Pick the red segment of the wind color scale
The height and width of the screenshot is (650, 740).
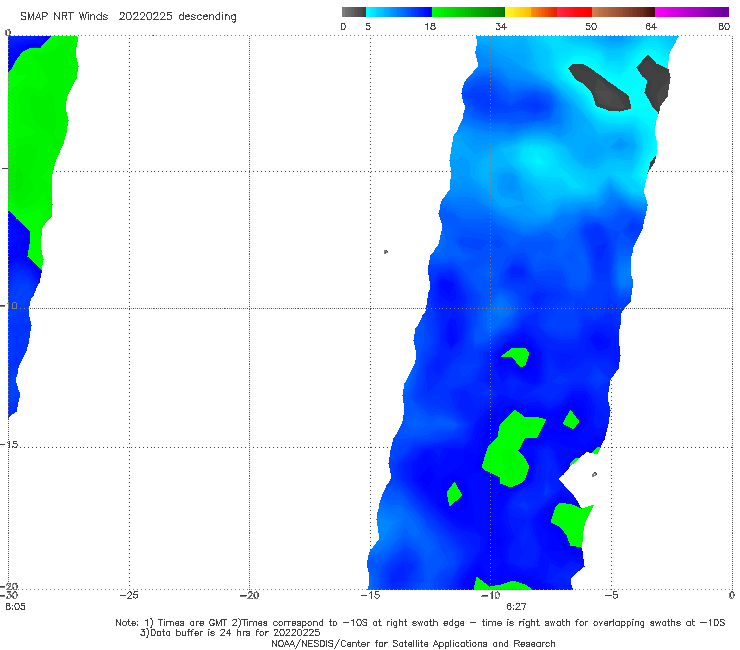pos(574,12)
